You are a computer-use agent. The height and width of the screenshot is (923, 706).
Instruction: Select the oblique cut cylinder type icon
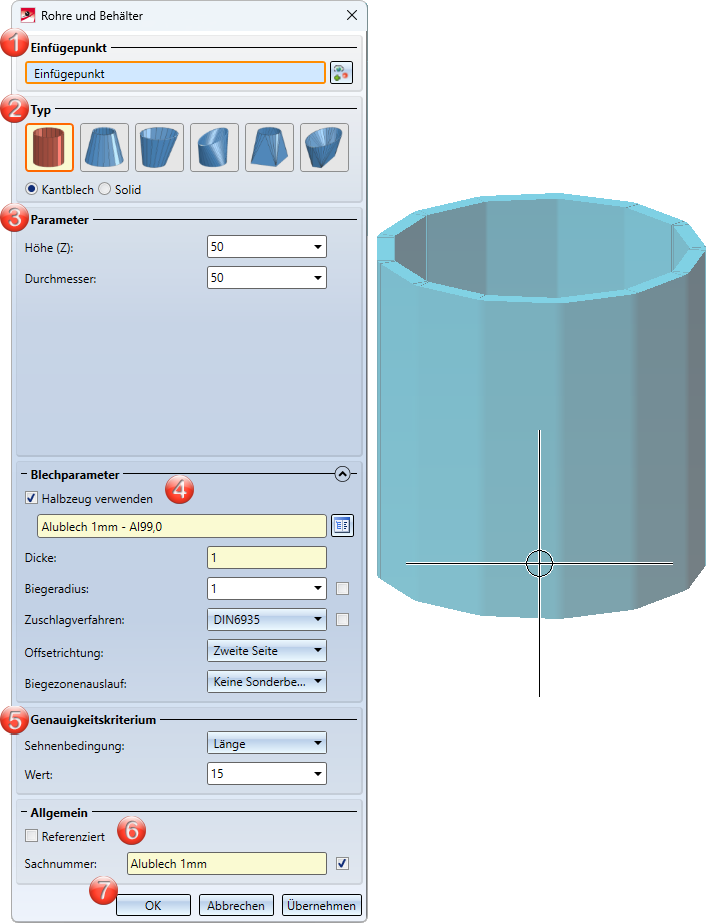[214, 147]
